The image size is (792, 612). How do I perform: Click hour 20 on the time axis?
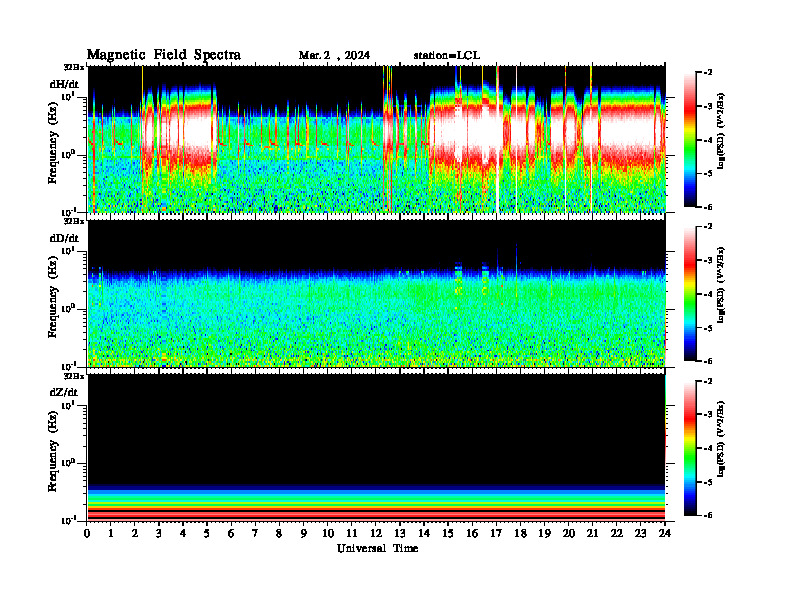click(568, 533)
